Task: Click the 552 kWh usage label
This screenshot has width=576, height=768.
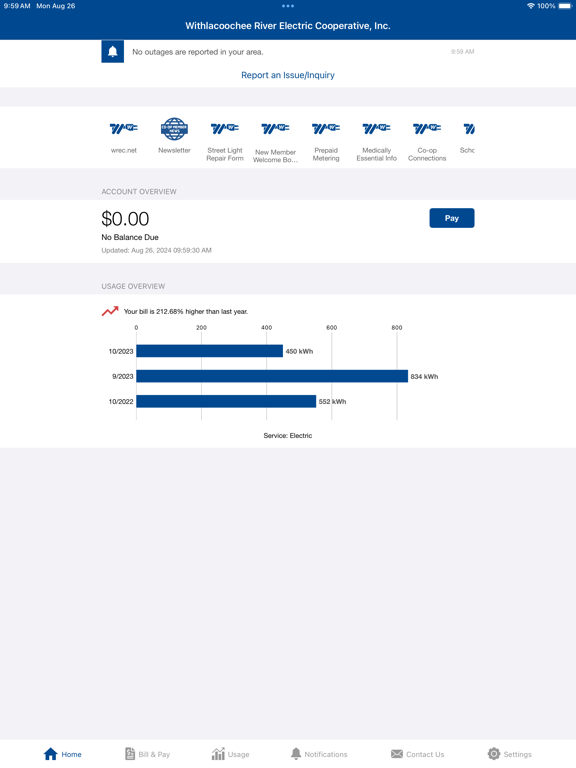Action: click(x=333, y=402)
